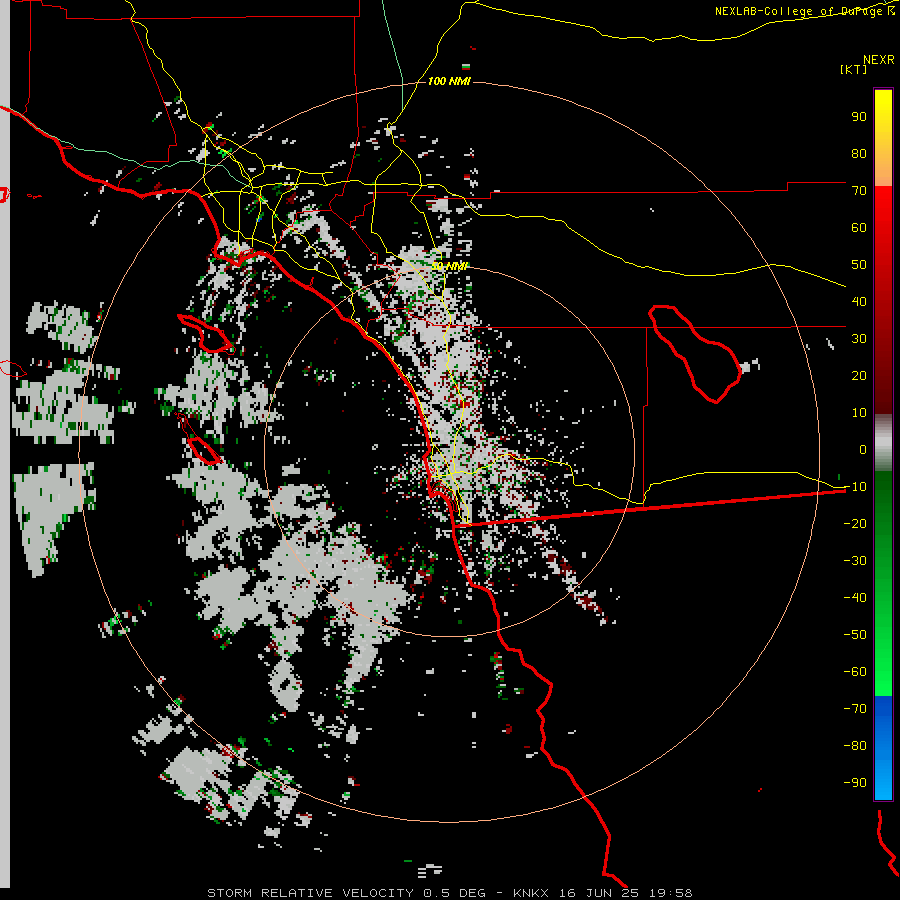Click the 40 value on velocity scale
The image size is (900, 900).
coord(859,302)
